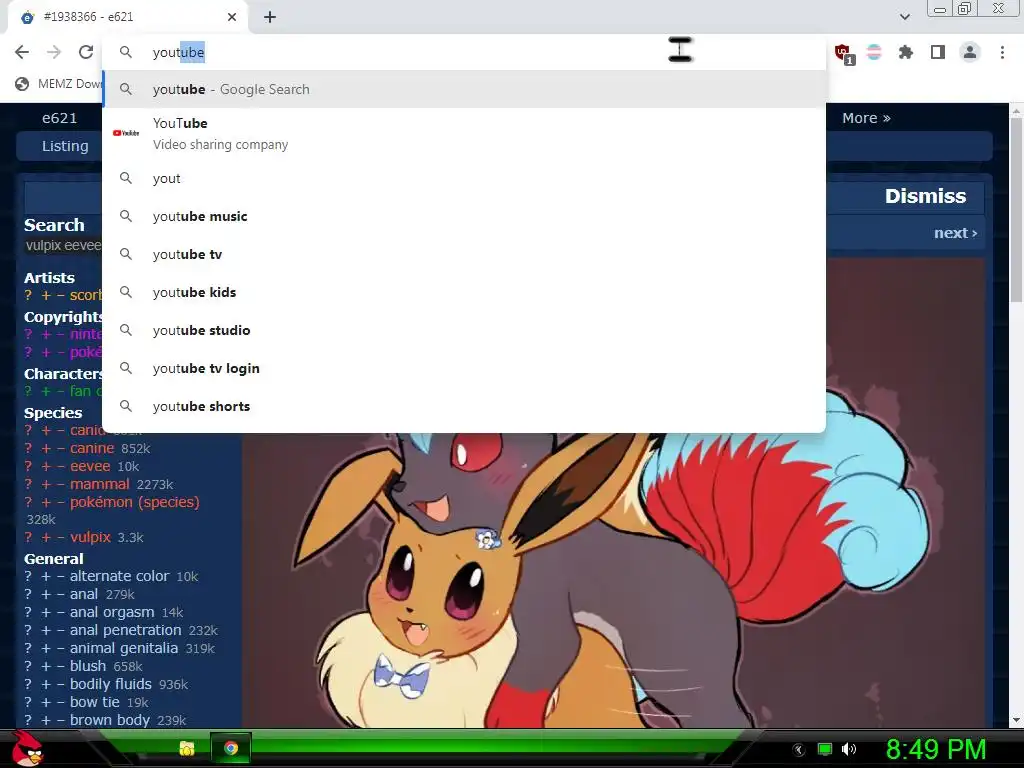Click the green network tray icon
This screenshot has height=768, width=1024.
click(825, 749)
